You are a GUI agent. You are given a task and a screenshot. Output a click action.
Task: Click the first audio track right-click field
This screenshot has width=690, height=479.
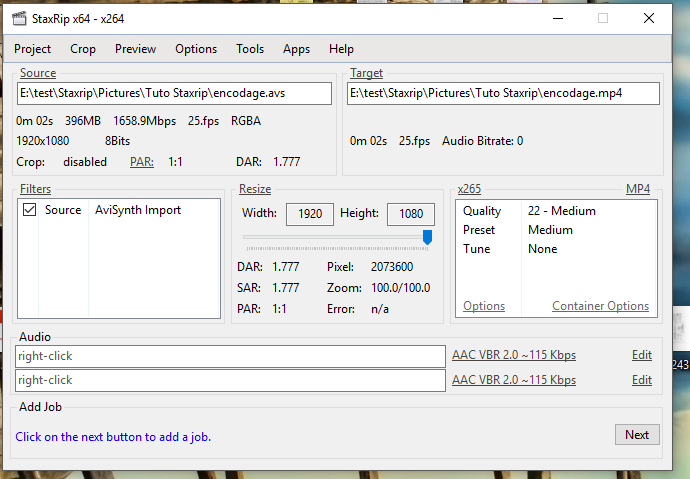(230, 356)
